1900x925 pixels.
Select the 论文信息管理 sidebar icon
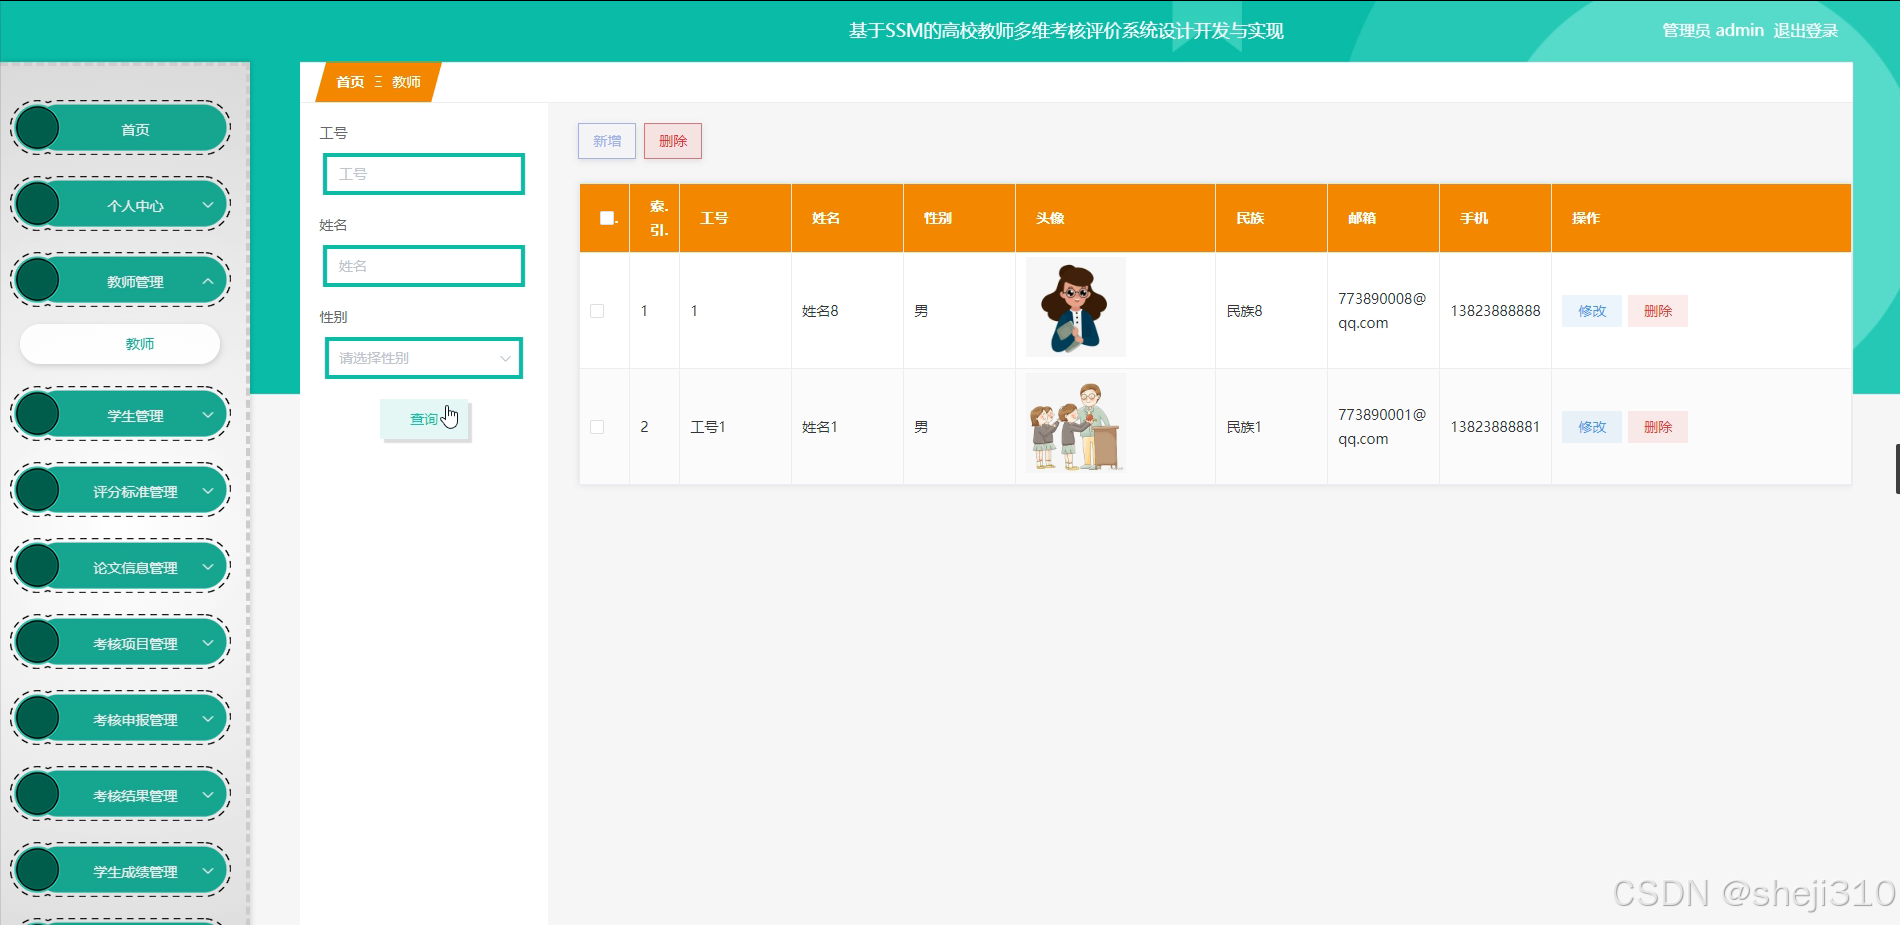pos(37,565)
